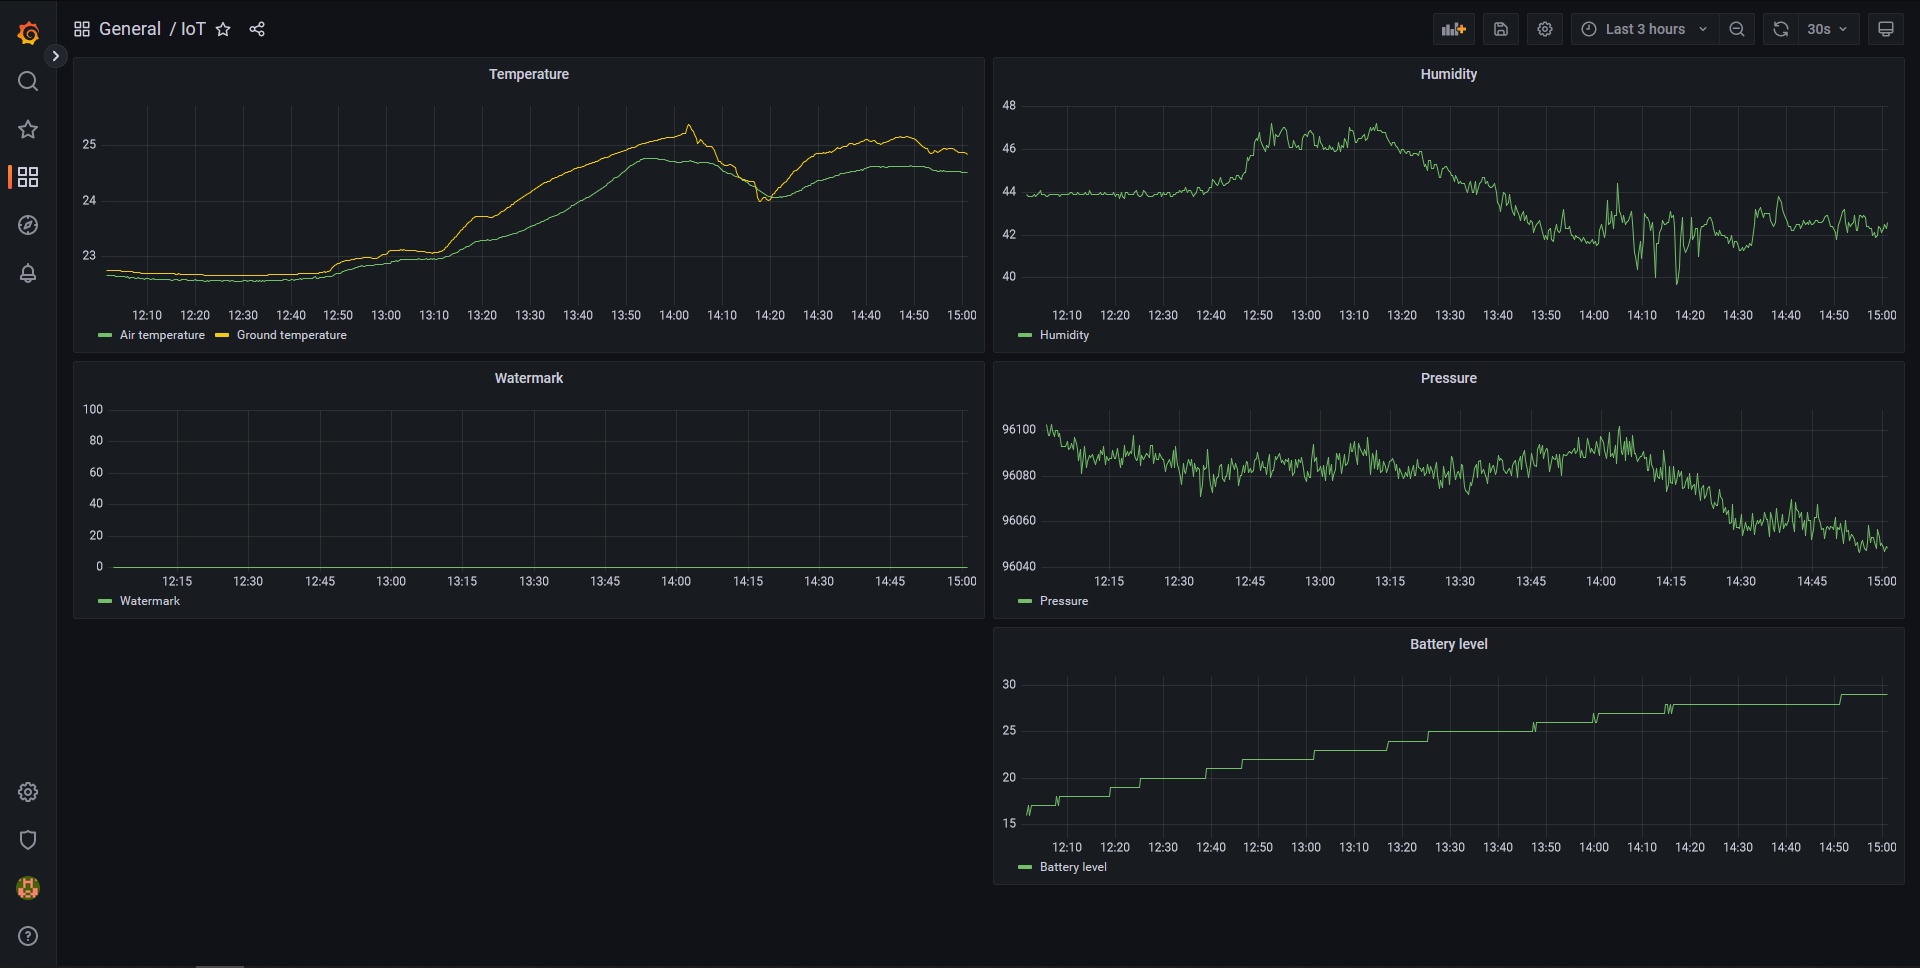Image resolution: width=1920 pixels, height=968 pixels.
Task: Open the Last 3 hours time picker
Action: 1645,29
